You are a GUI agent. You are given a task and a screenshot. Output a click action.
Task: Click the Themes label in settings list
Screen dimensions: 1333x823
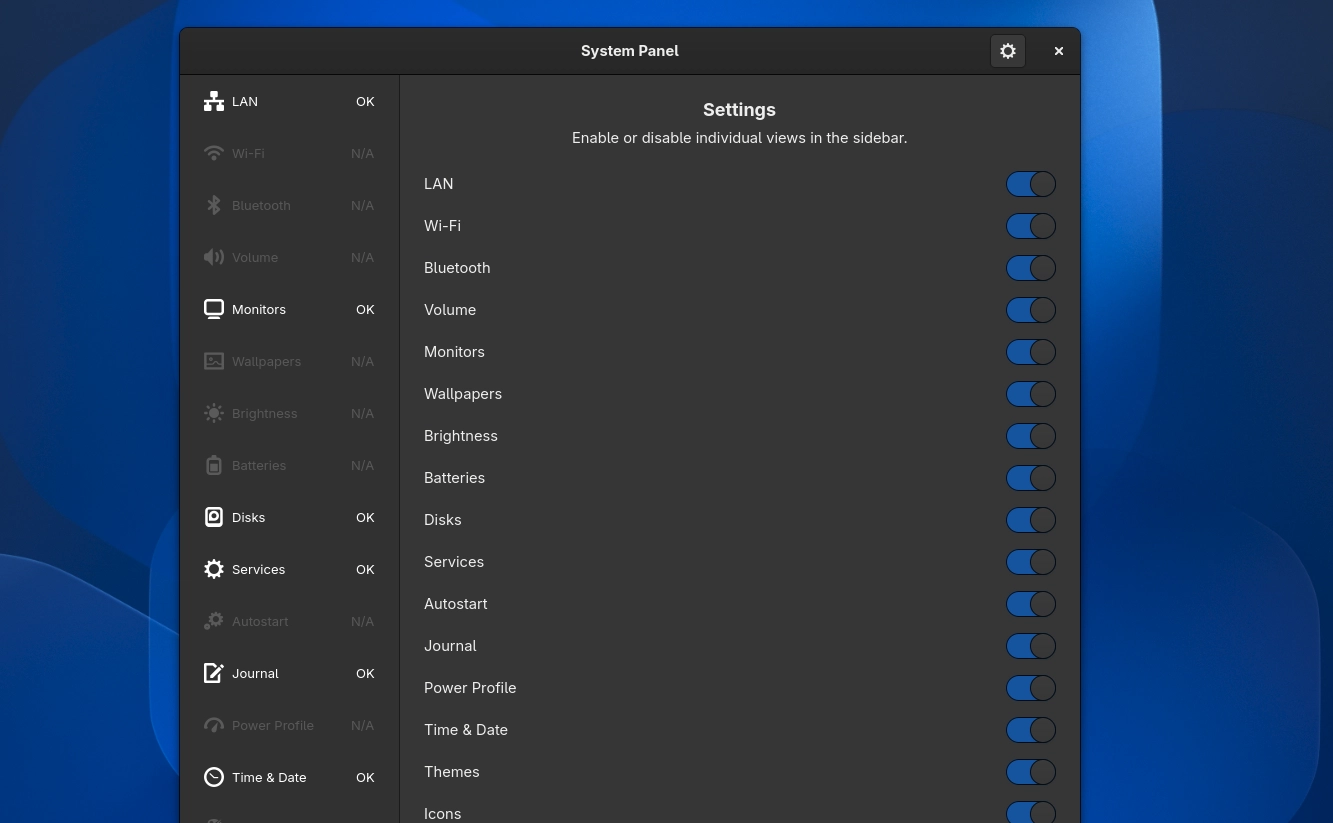tap(452, 772)
